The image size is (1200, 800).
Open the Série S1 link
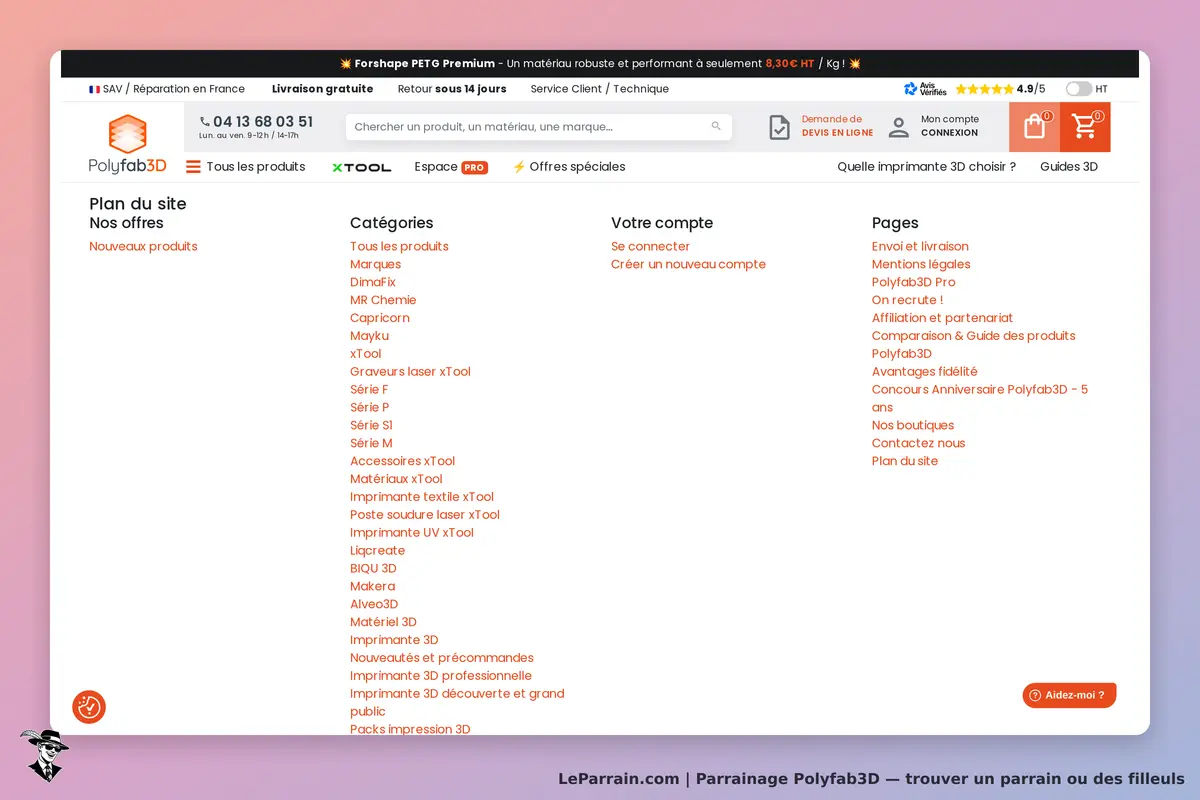click(x=371, y=426)
